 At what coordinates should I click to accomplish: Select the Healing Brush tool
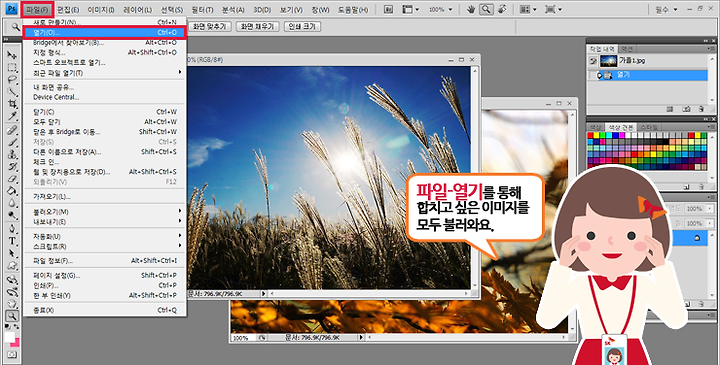point(12,130)
